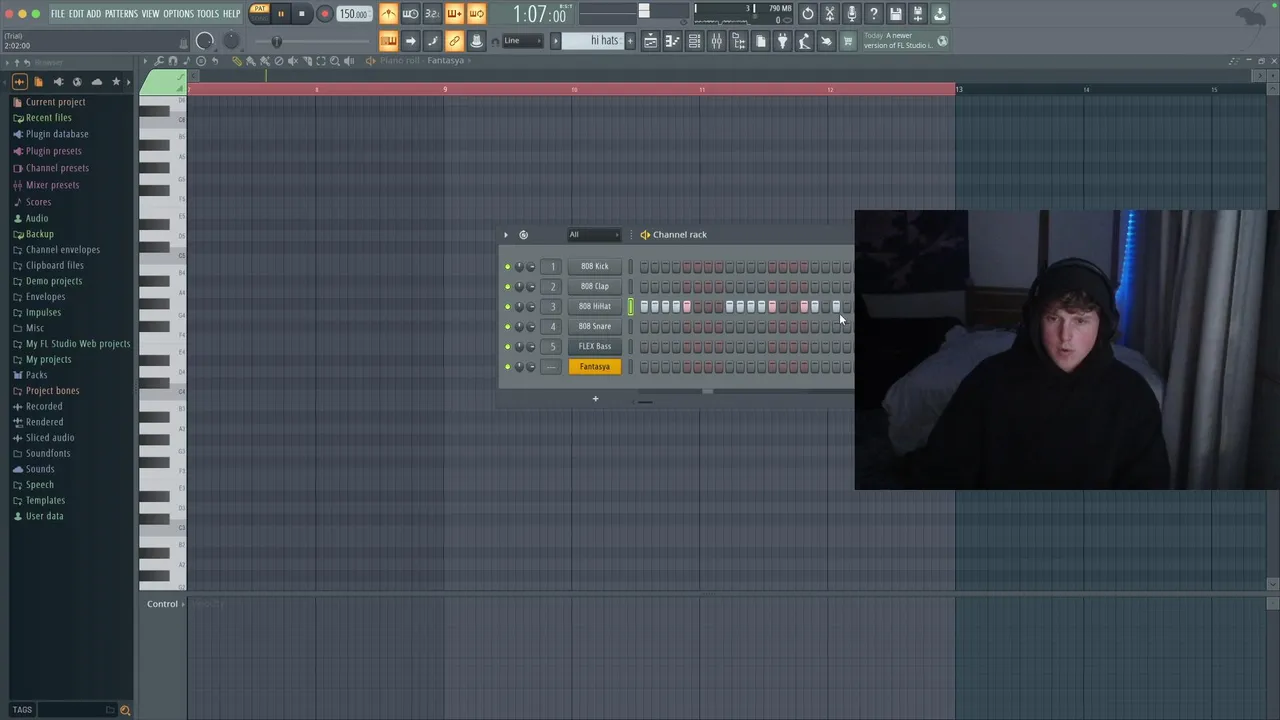
Task: Open the FILE menu
Action: pos(58,14)
